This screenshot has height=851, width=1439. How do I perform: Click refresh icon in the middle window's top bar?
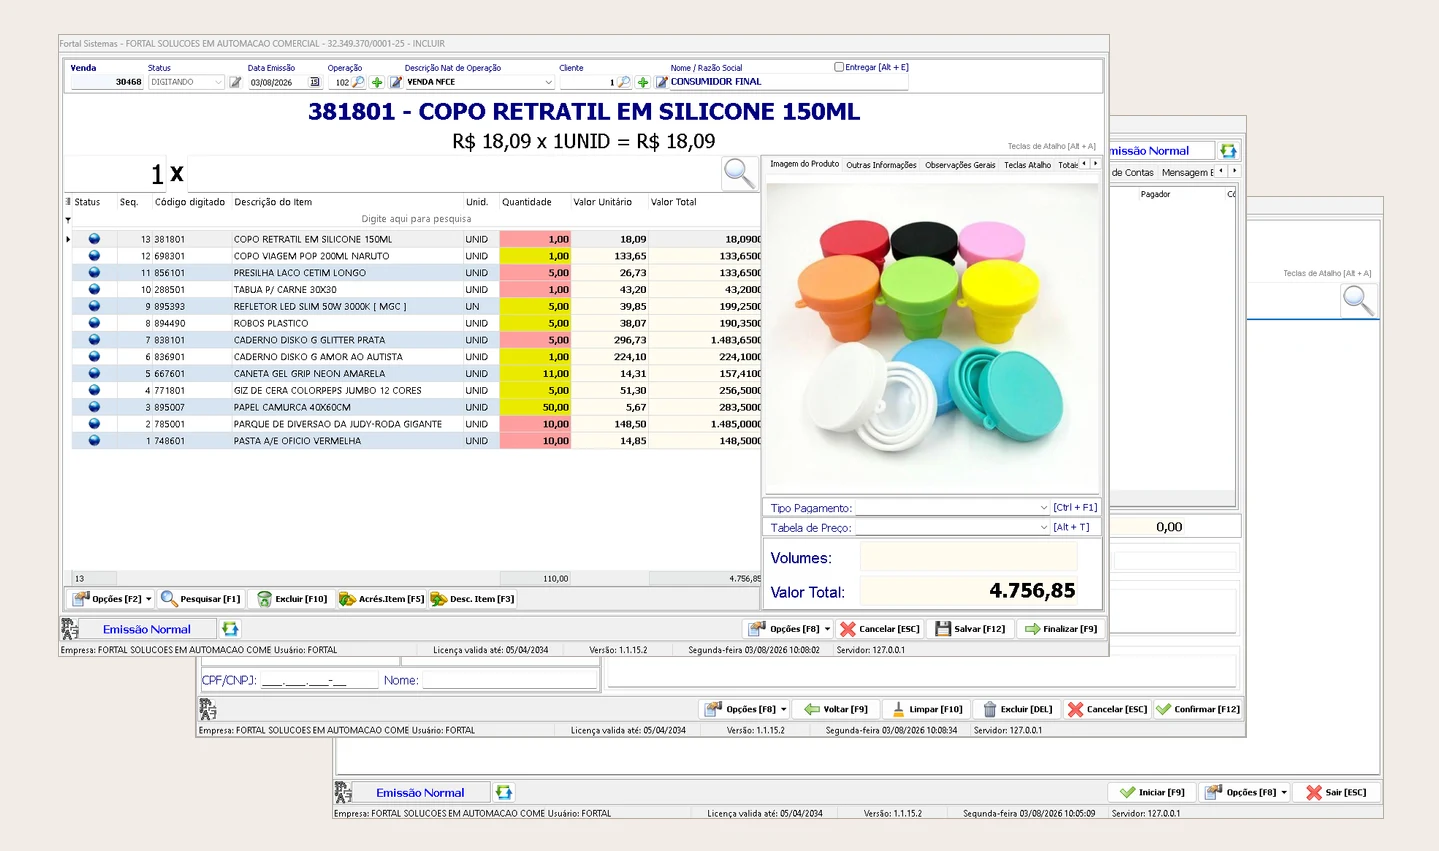click(1228, 151)
